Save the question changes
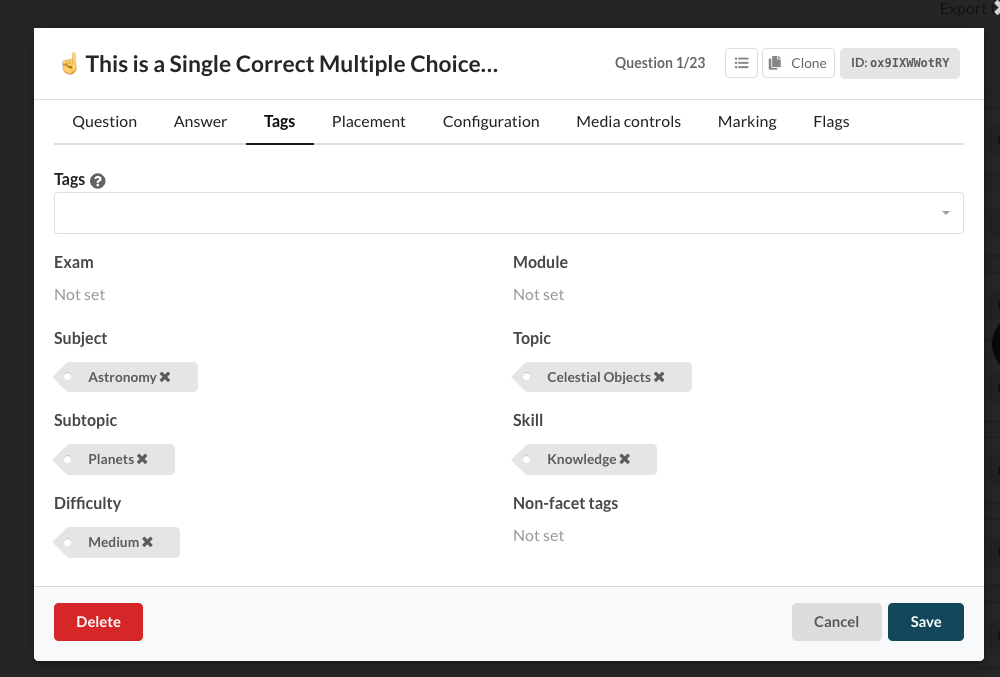 click(x=925, y=622)
